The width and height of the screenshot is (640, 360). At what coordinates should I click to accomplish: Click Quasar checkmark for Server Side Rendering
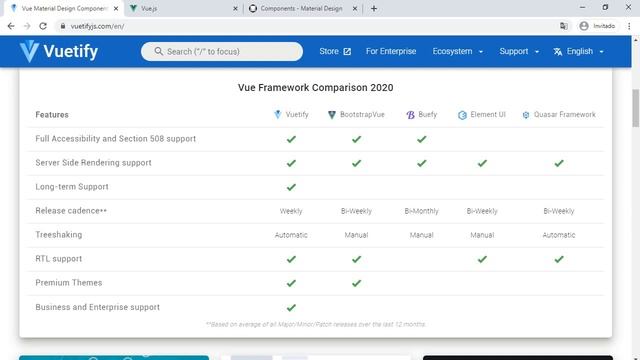tap(559, 163)
